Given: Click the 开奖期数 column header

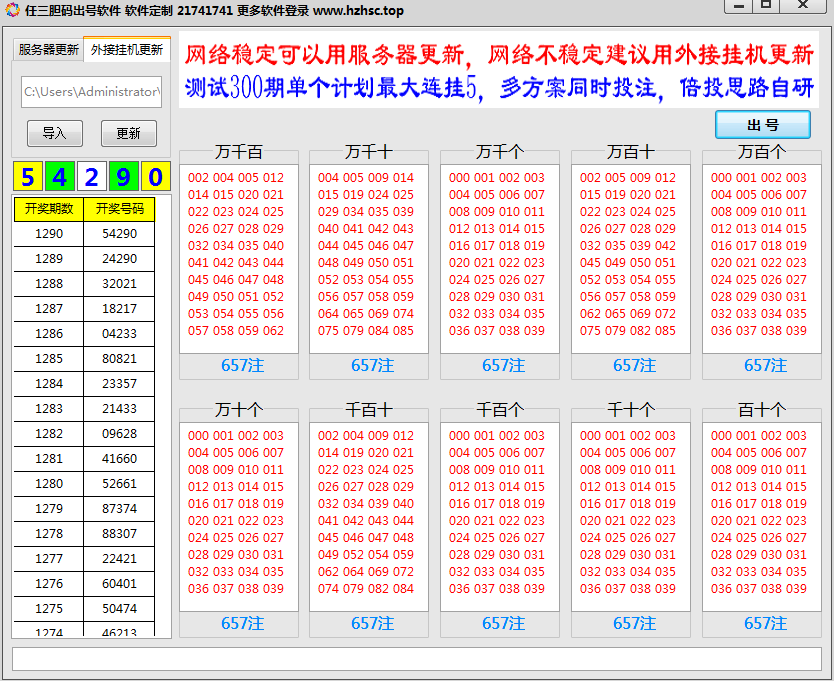Looking at the screenshot, I should (48, 209).
